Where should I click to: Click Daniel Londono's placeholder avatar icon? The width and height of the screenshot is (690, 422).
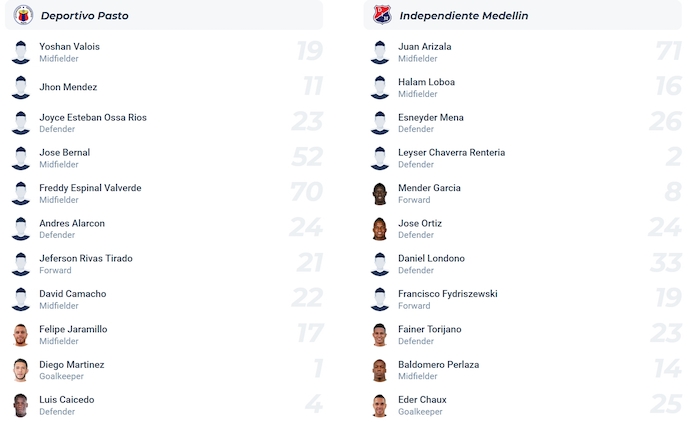[380, 265]
